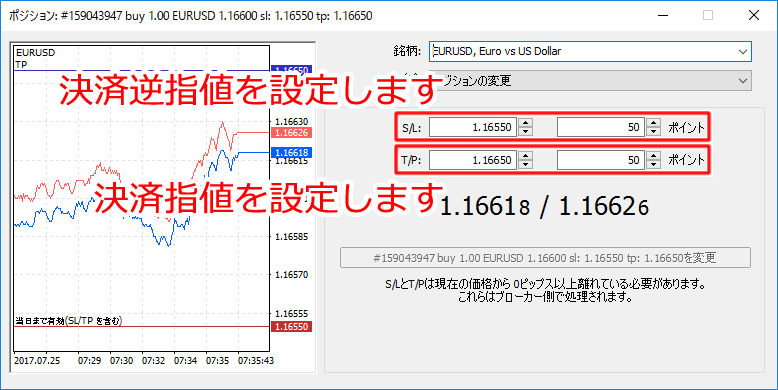Increase the T/P price with the up arrow
778x390 pixels.
tap(525, 155)
